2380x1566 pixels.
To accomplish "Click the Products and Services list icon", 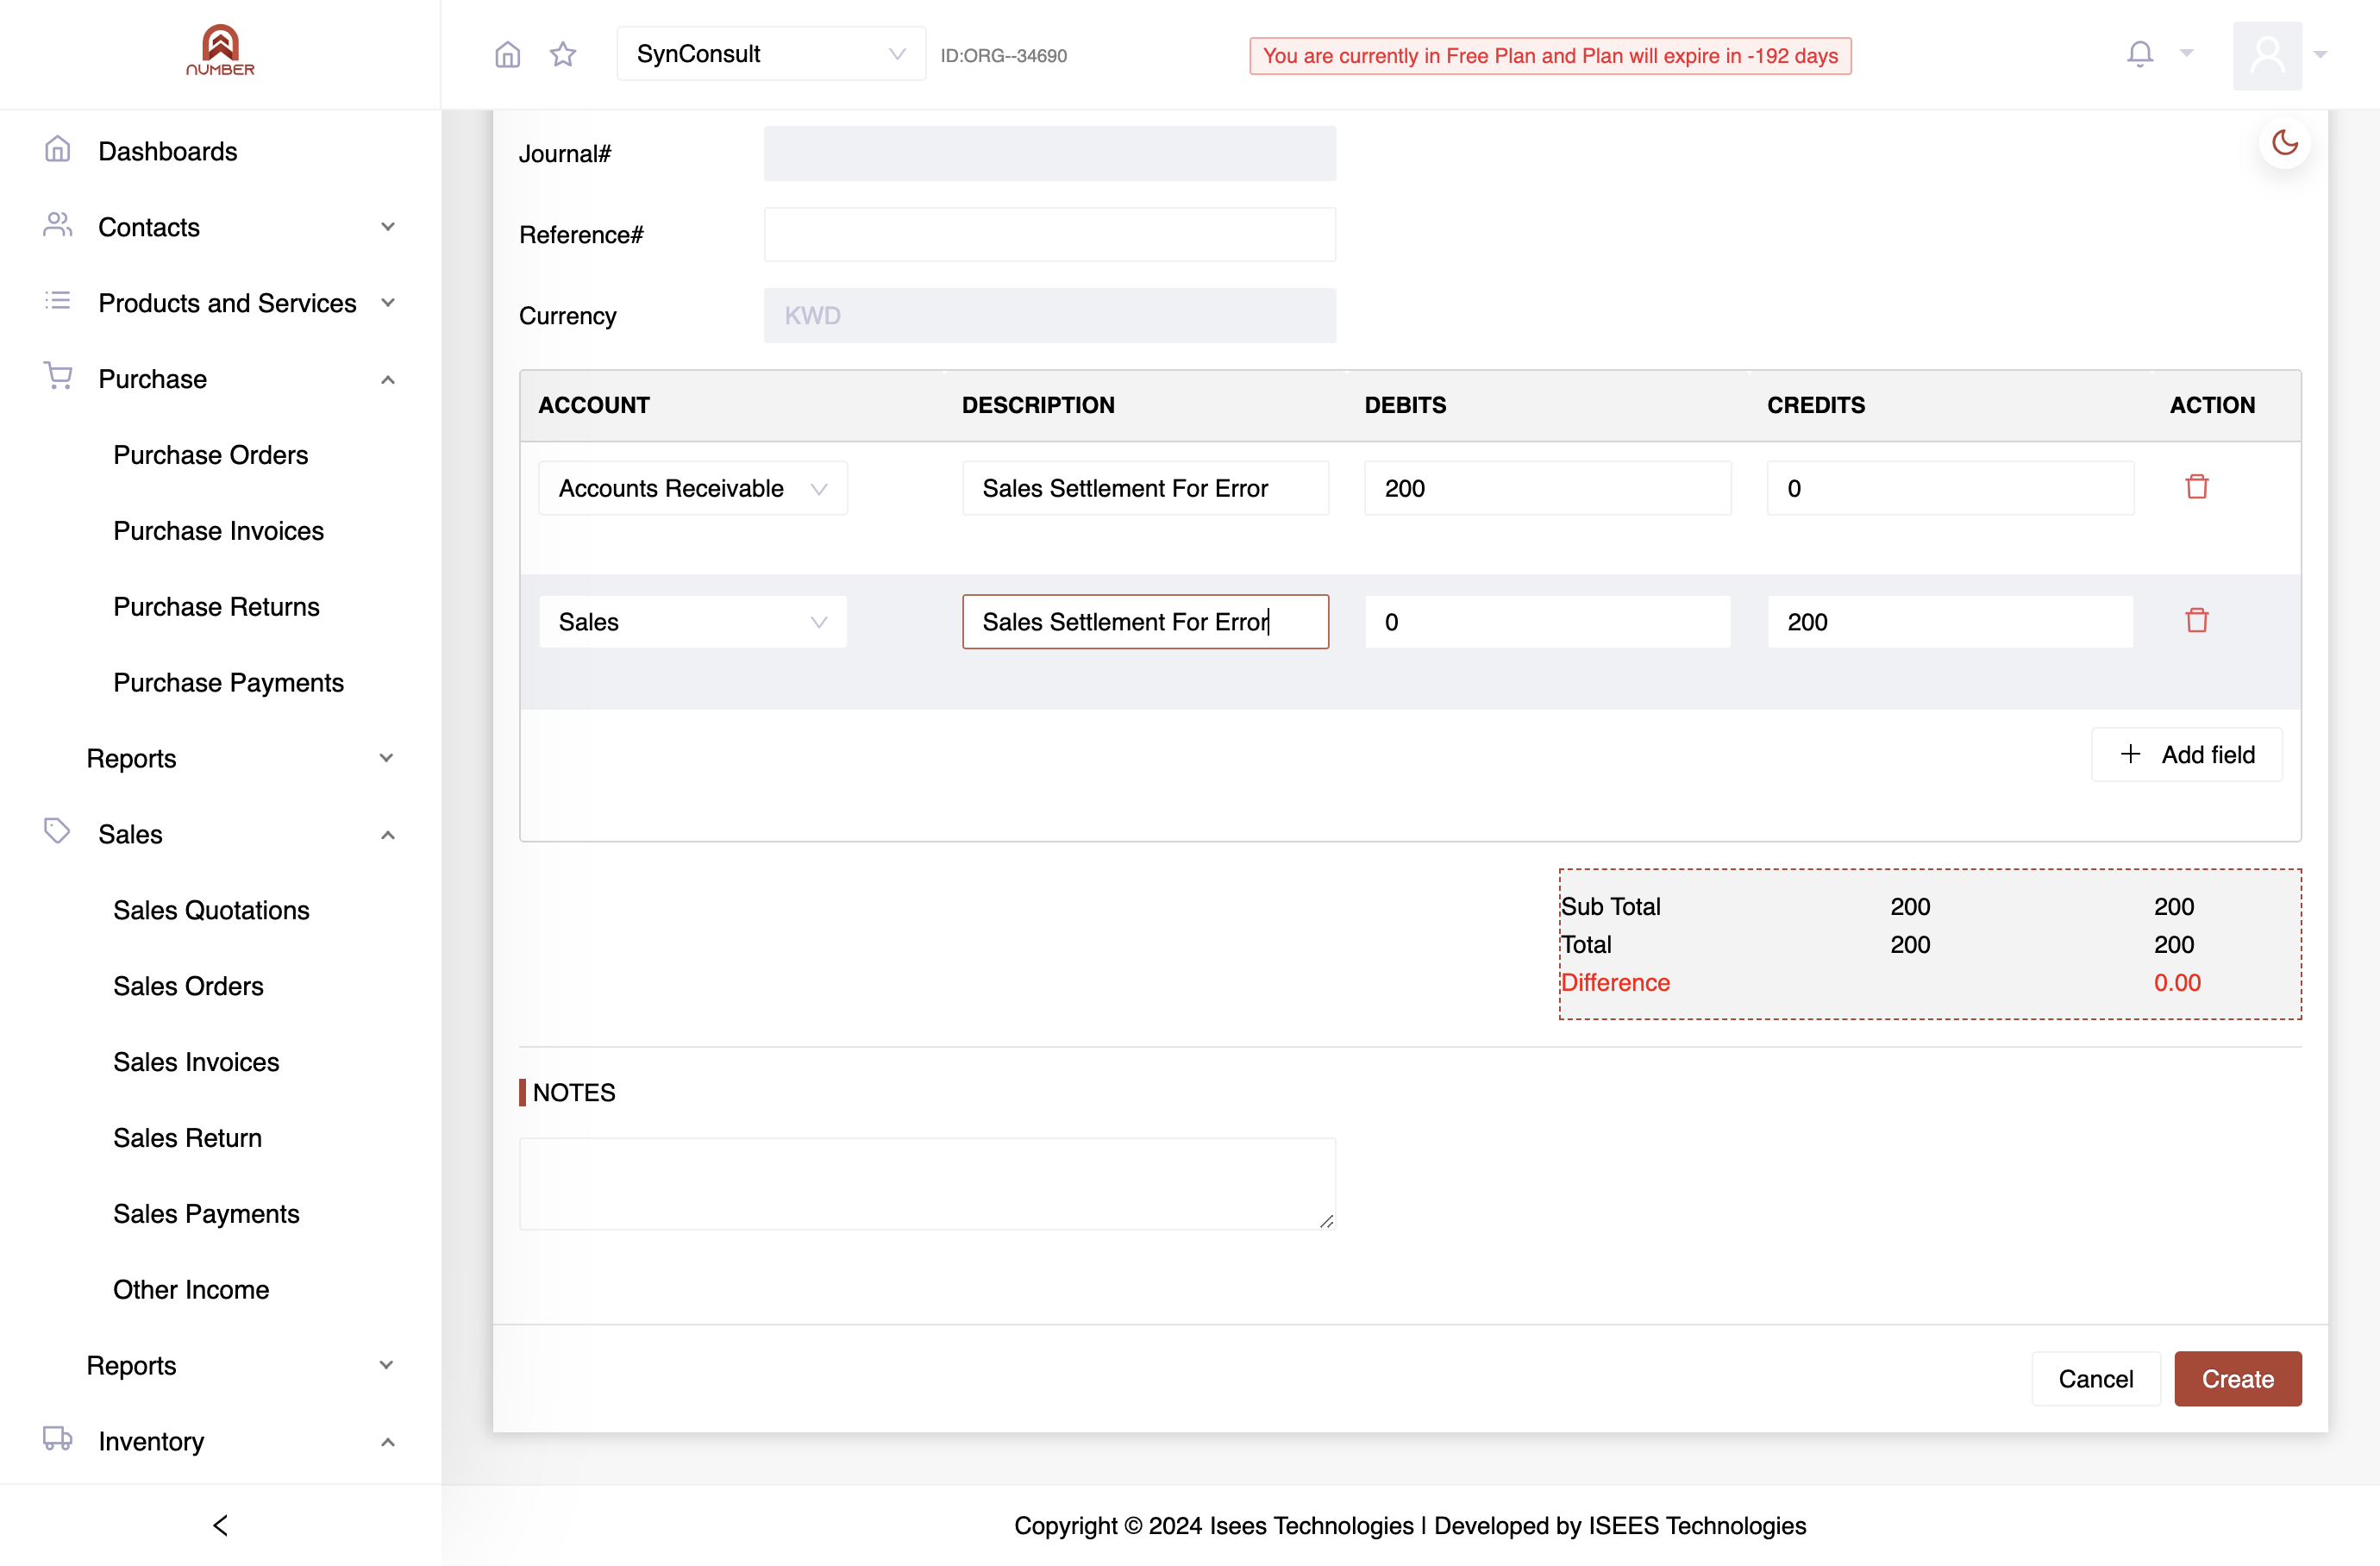I will (58, 300).
